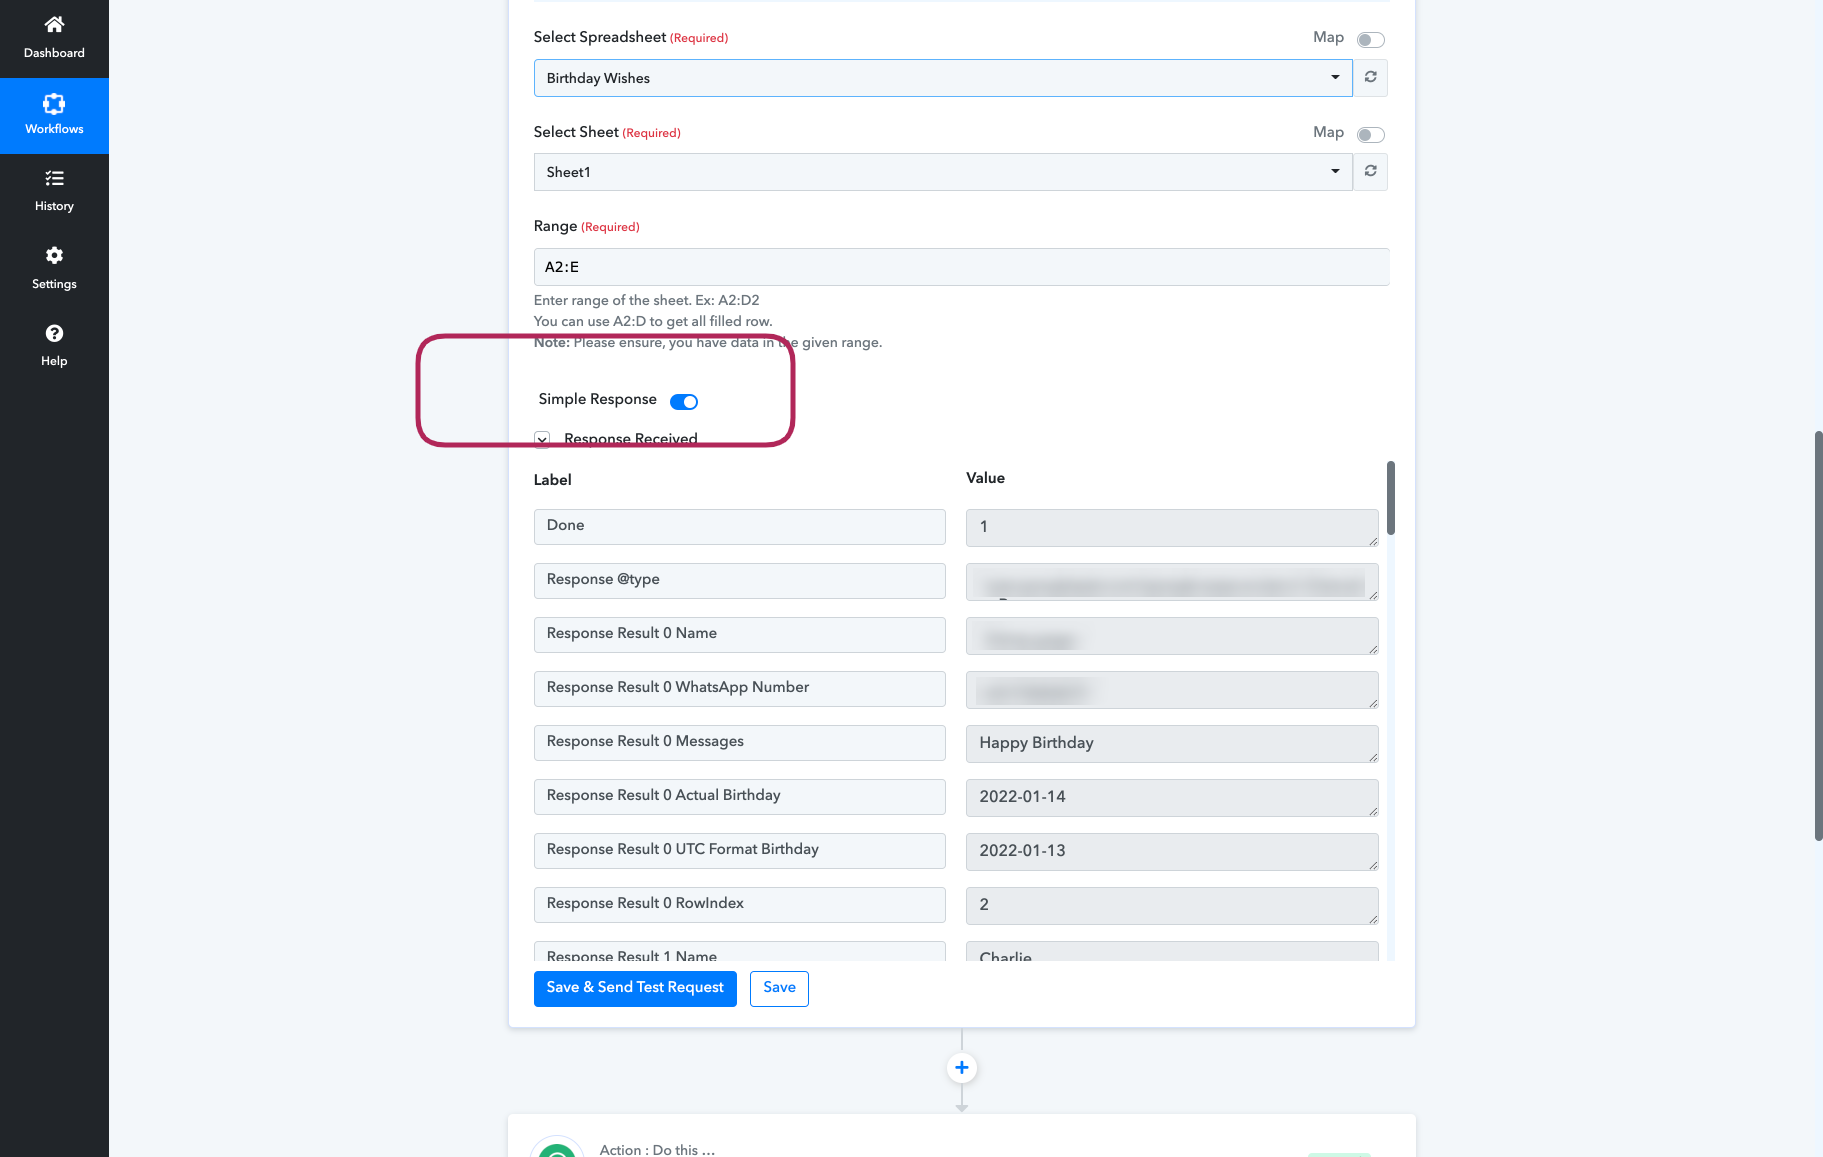Open the Settings gear icon
Image resolution: width=1823 pixels, height=1157 pixels.
54,255
